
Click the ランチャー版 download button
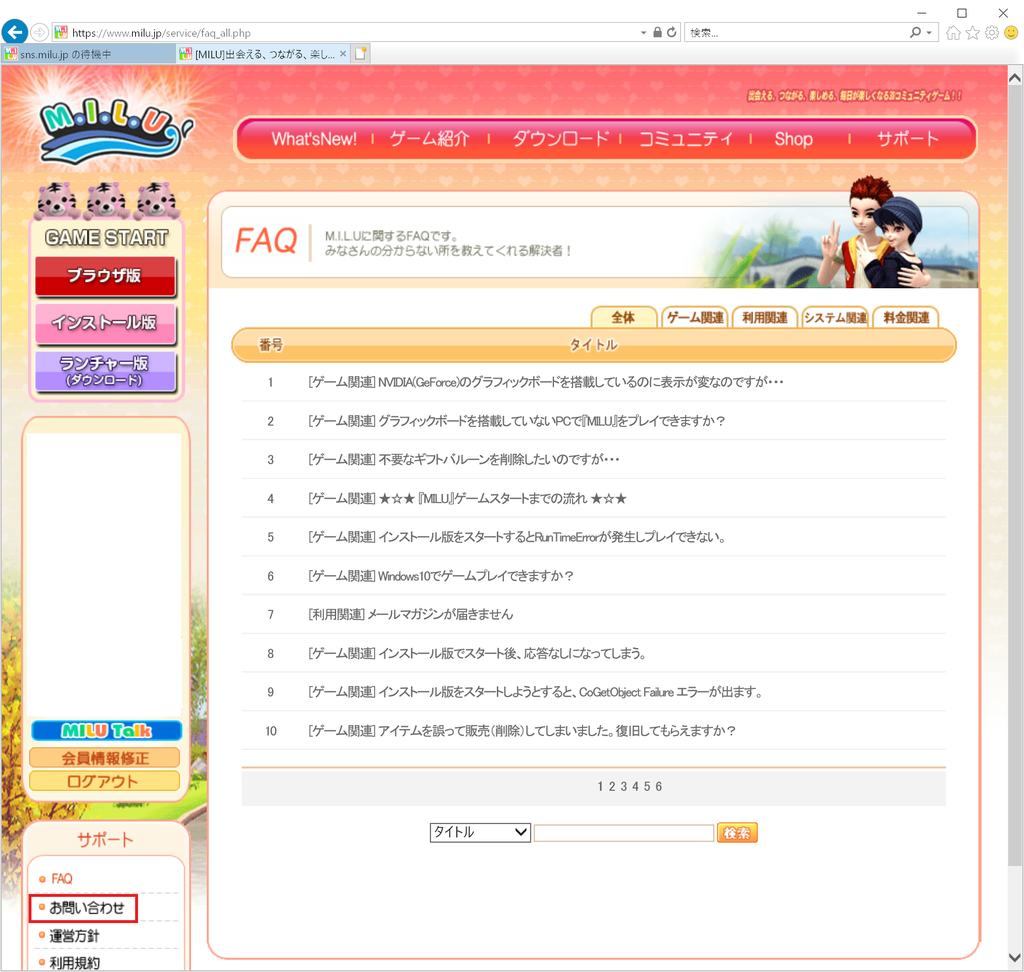tap(105, 371)
